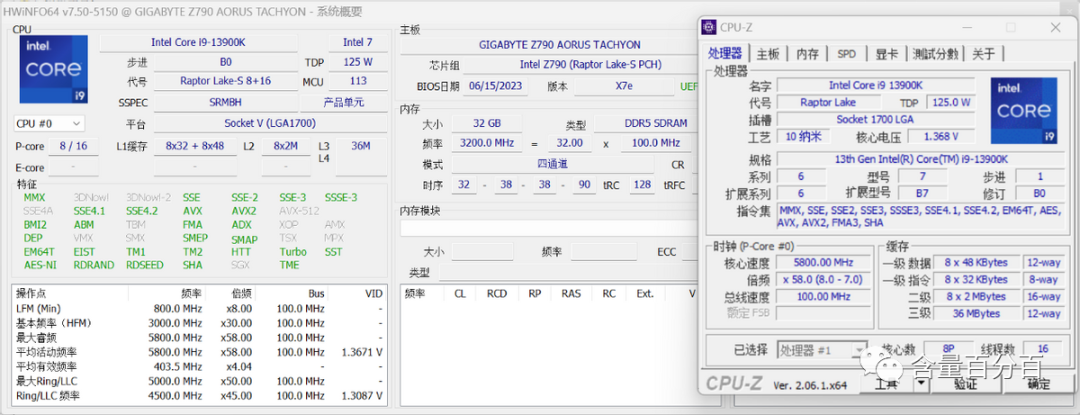Click the Intel Core i9 logo in CPU-Z

(1024, 110)
